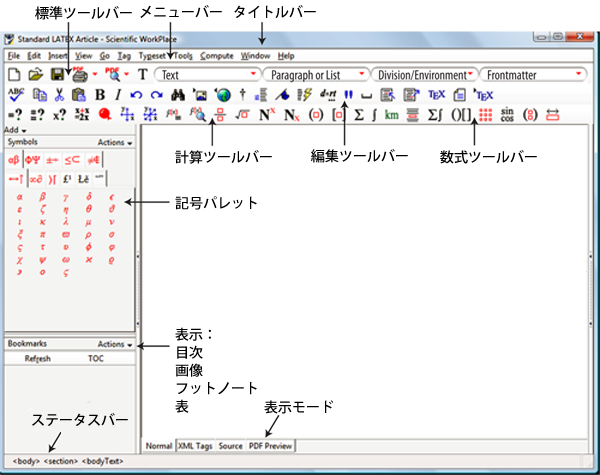
Task: Insert a subscript with the N subscript icon
Action: pos(292,114)
